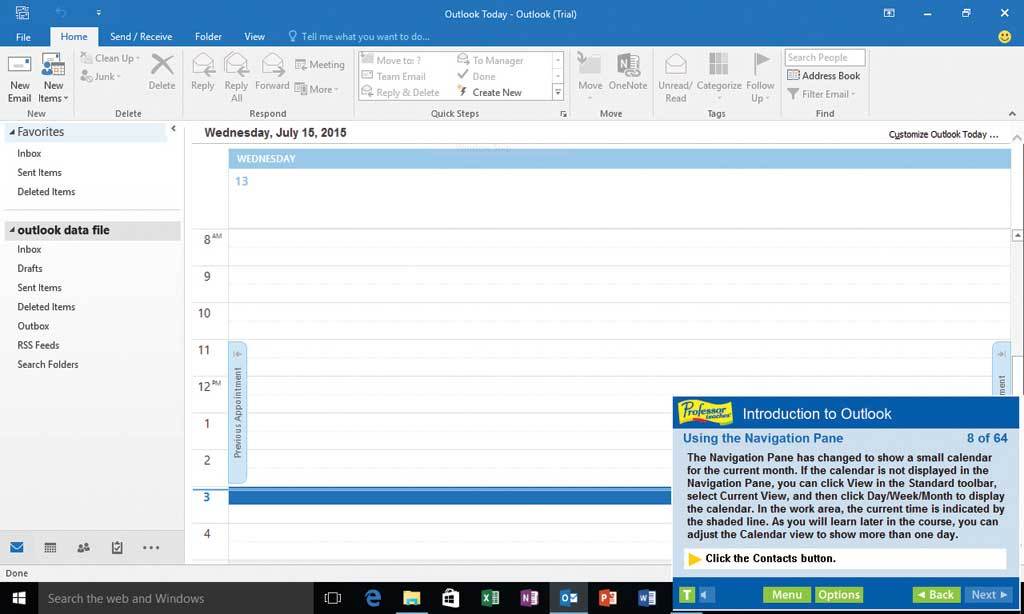Click the Delete icon in ribbon
This screenshot has height=614, width=1024.
pos(162,72)
